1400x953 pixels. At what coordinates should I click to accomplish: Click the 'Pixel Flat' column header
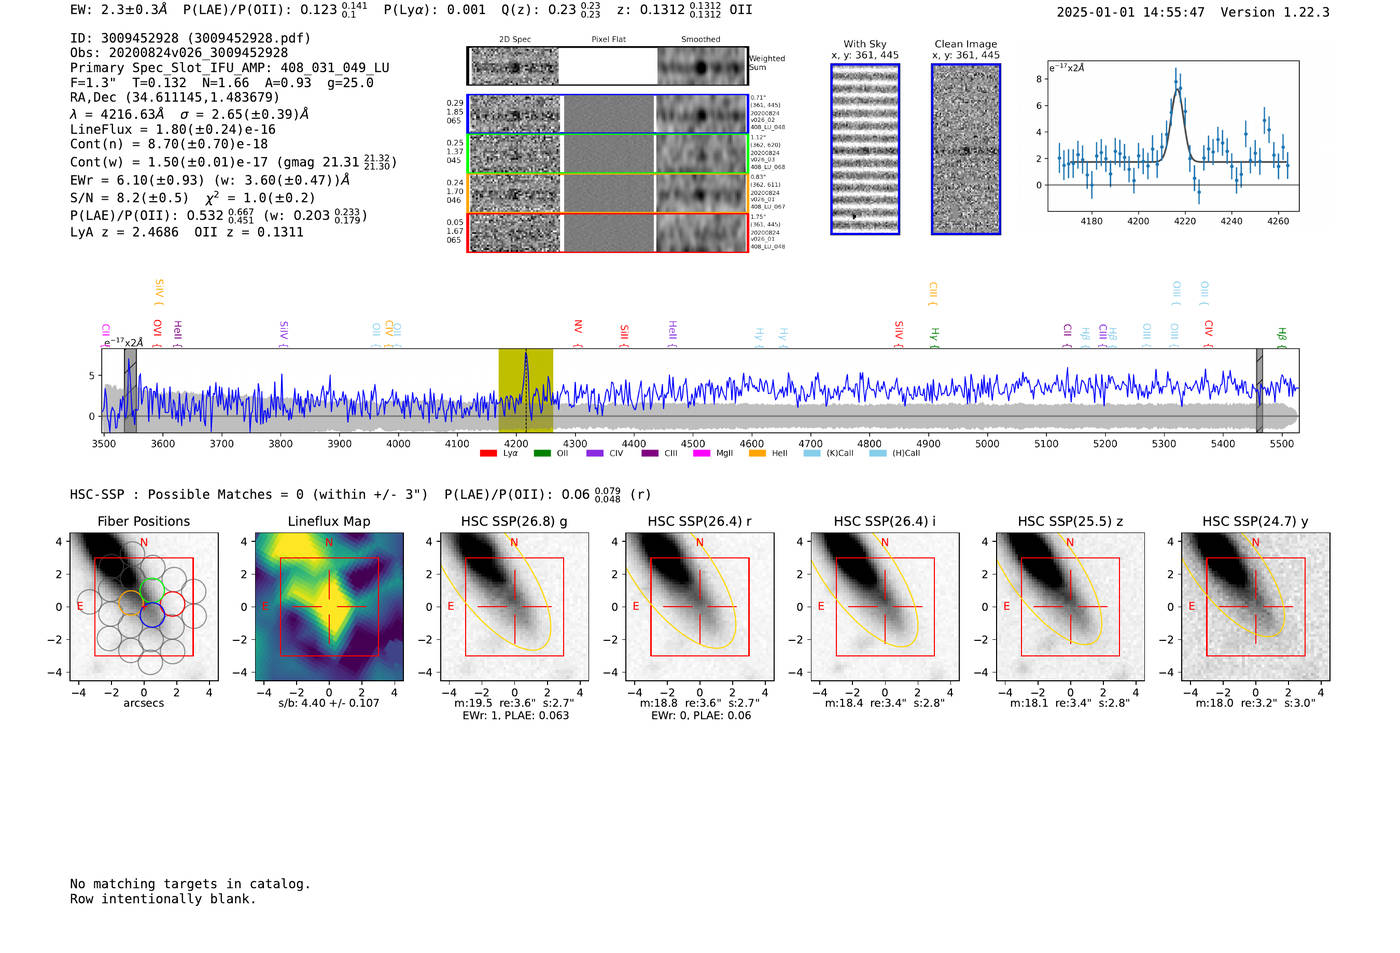coord(608,39)
